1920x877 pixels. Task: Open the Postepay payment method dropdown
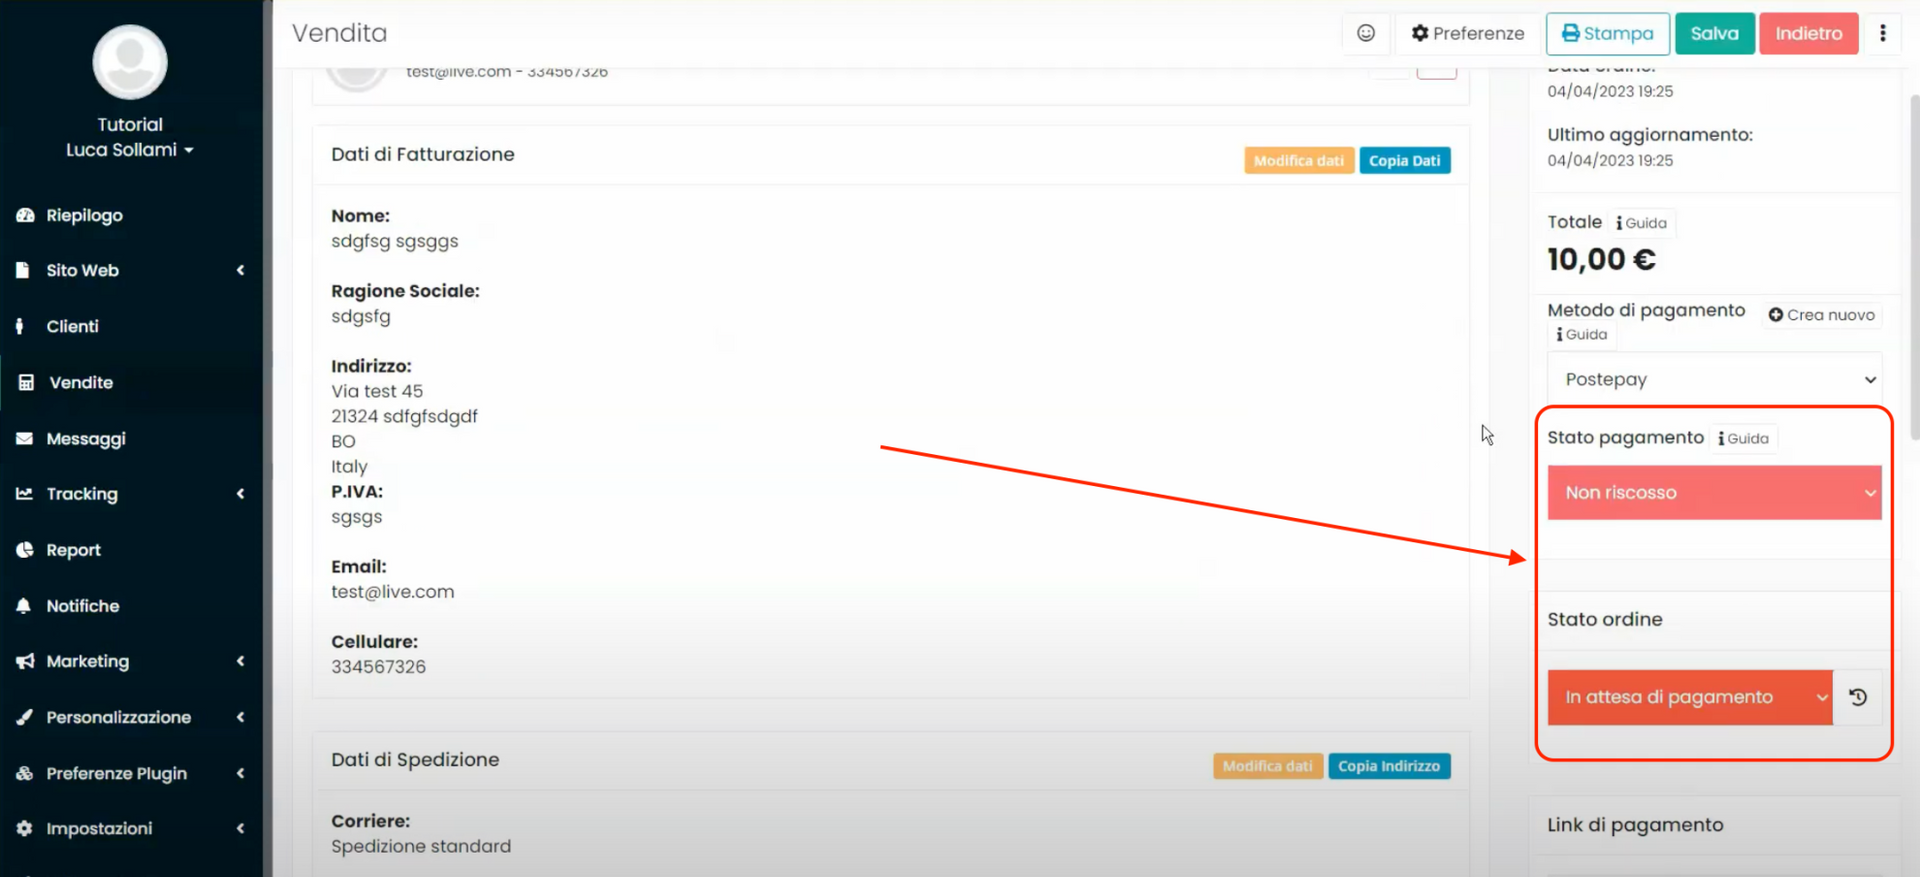click(1714, 380)
